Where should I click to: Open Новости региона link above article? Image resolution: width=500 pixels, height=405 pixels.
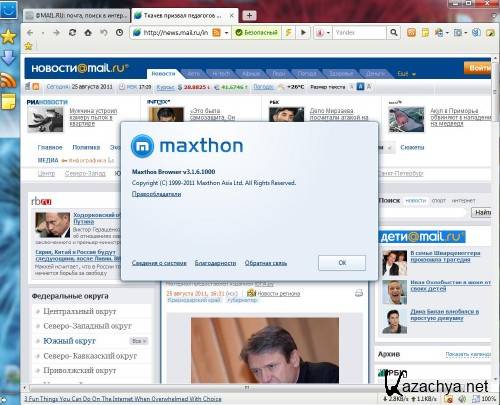pyautogui.click(x=279, y=294)
